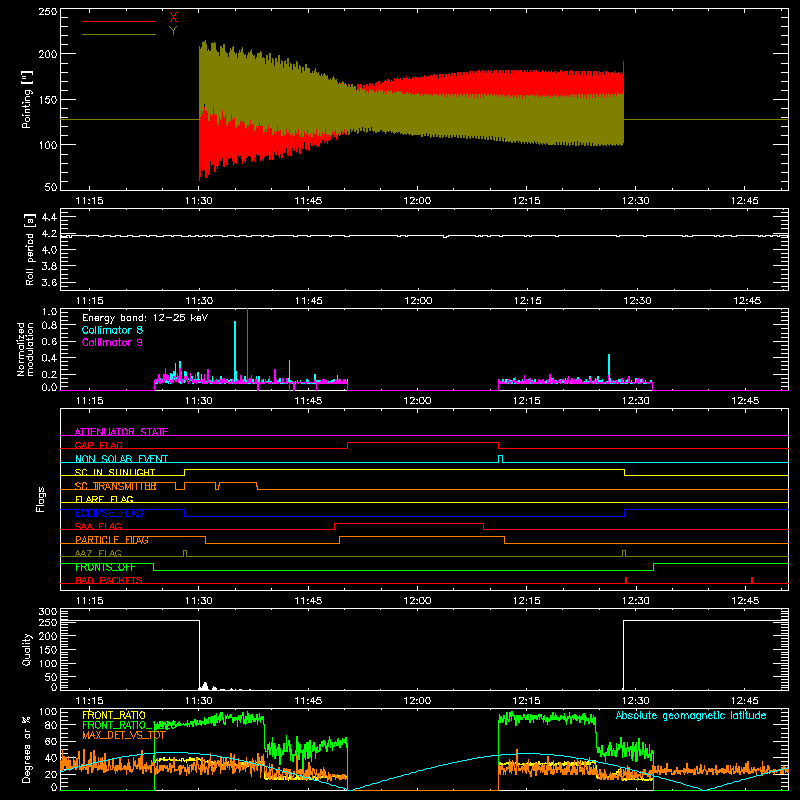The height and width of the screenshot is (800, 800).
Task: Click the BAD_PACKETS marker near 12:46
Action: coord(752,580)
